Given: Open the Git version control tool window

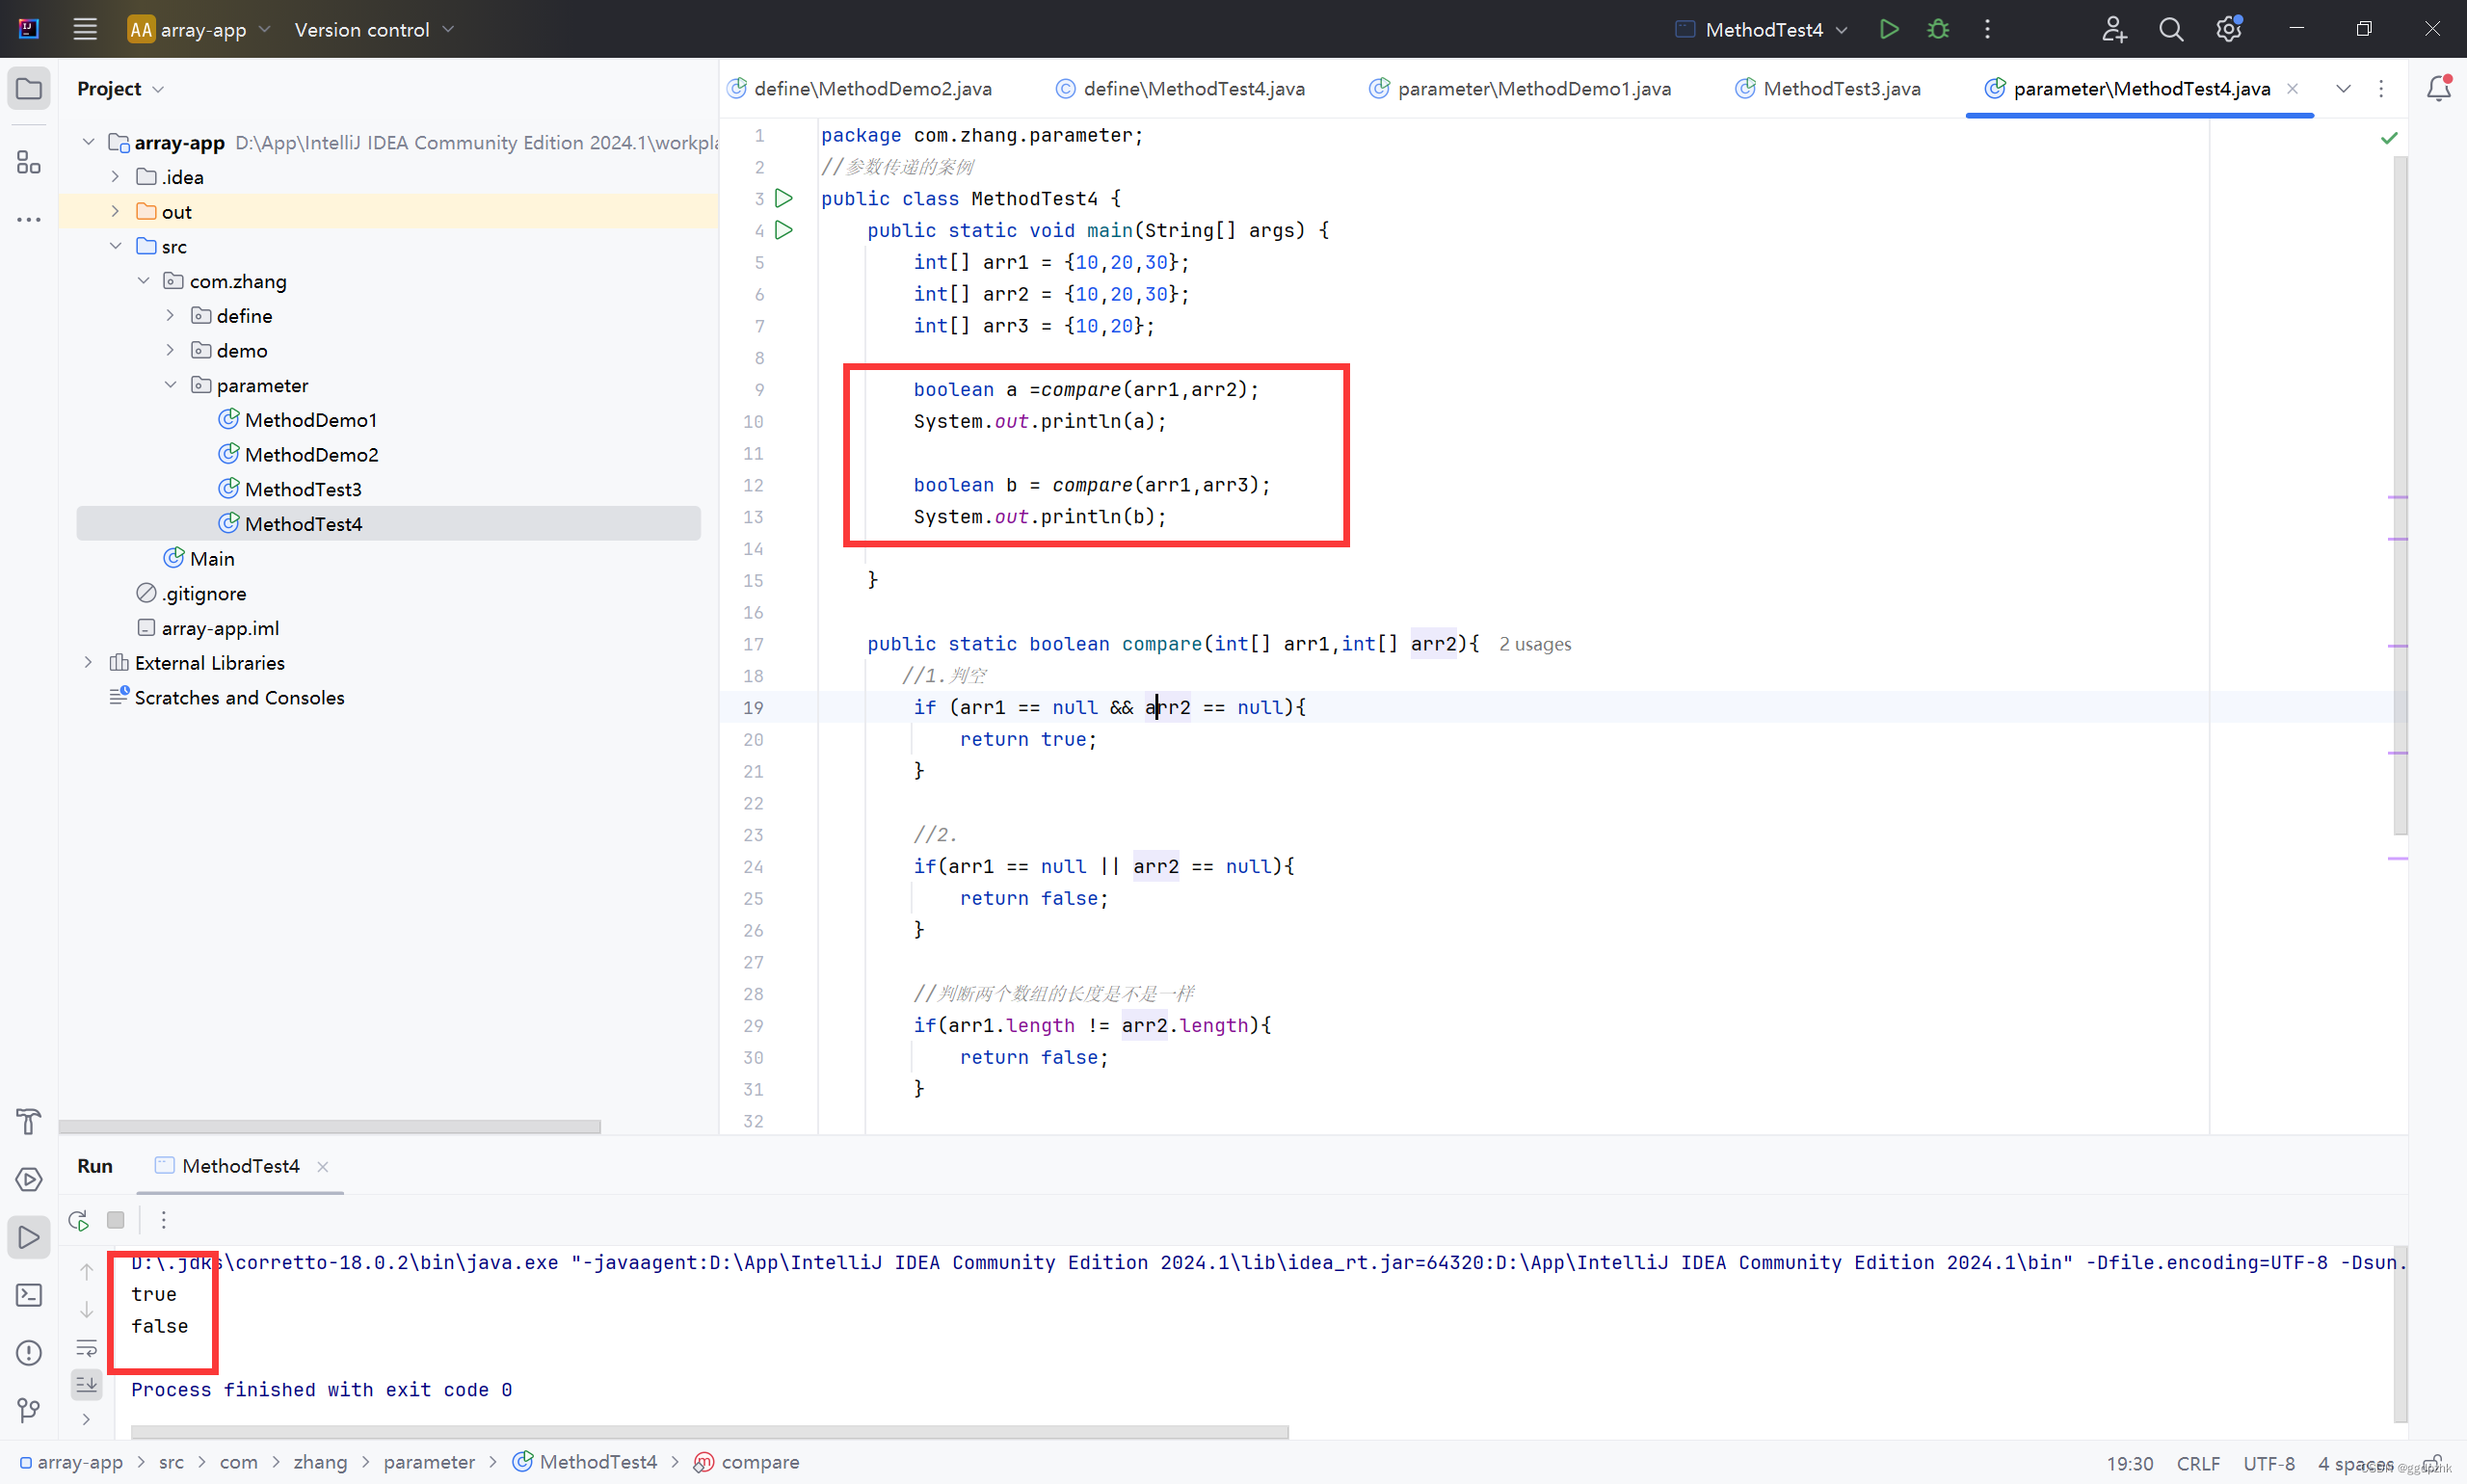Looking at the screenshot, I should click(29, 1410).
